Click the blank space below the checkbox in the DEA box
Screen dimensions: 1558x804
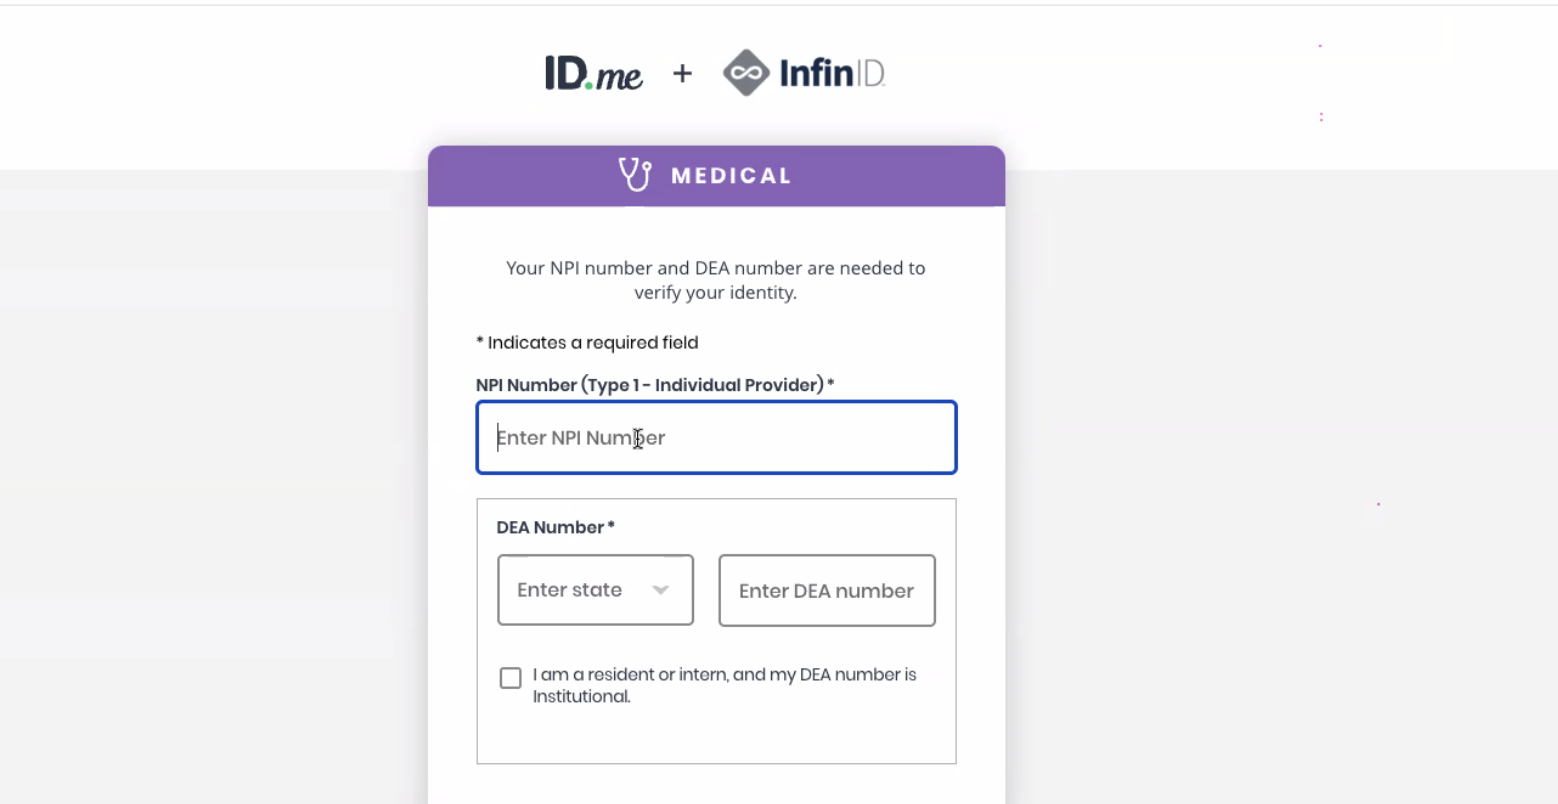[x=716, y=735]
